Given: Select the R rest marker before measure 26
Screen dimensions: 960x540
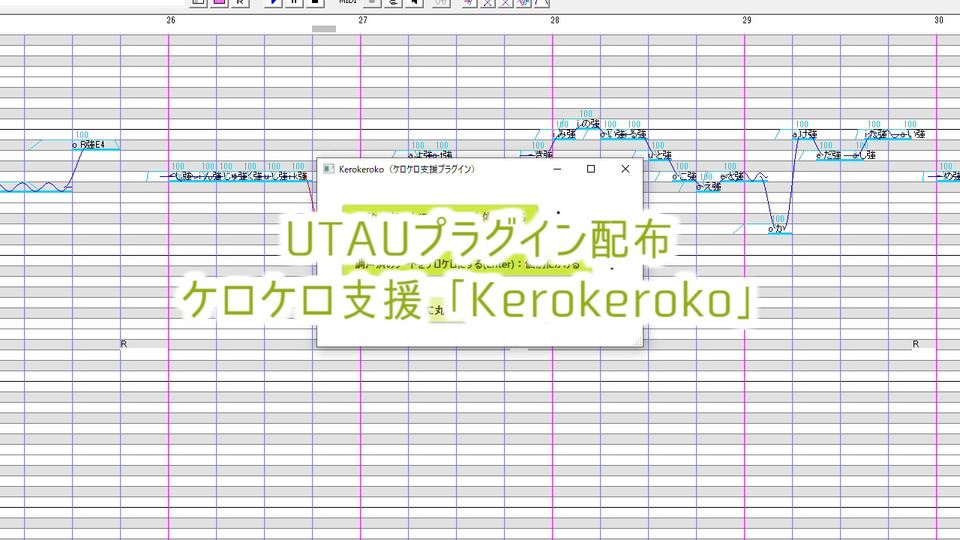Looking at the screenshot, I should [124, 344].
